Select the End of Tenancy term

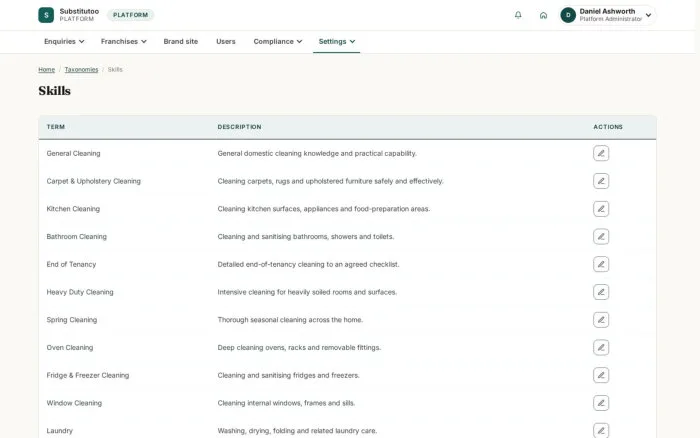[x=71, y=264]
